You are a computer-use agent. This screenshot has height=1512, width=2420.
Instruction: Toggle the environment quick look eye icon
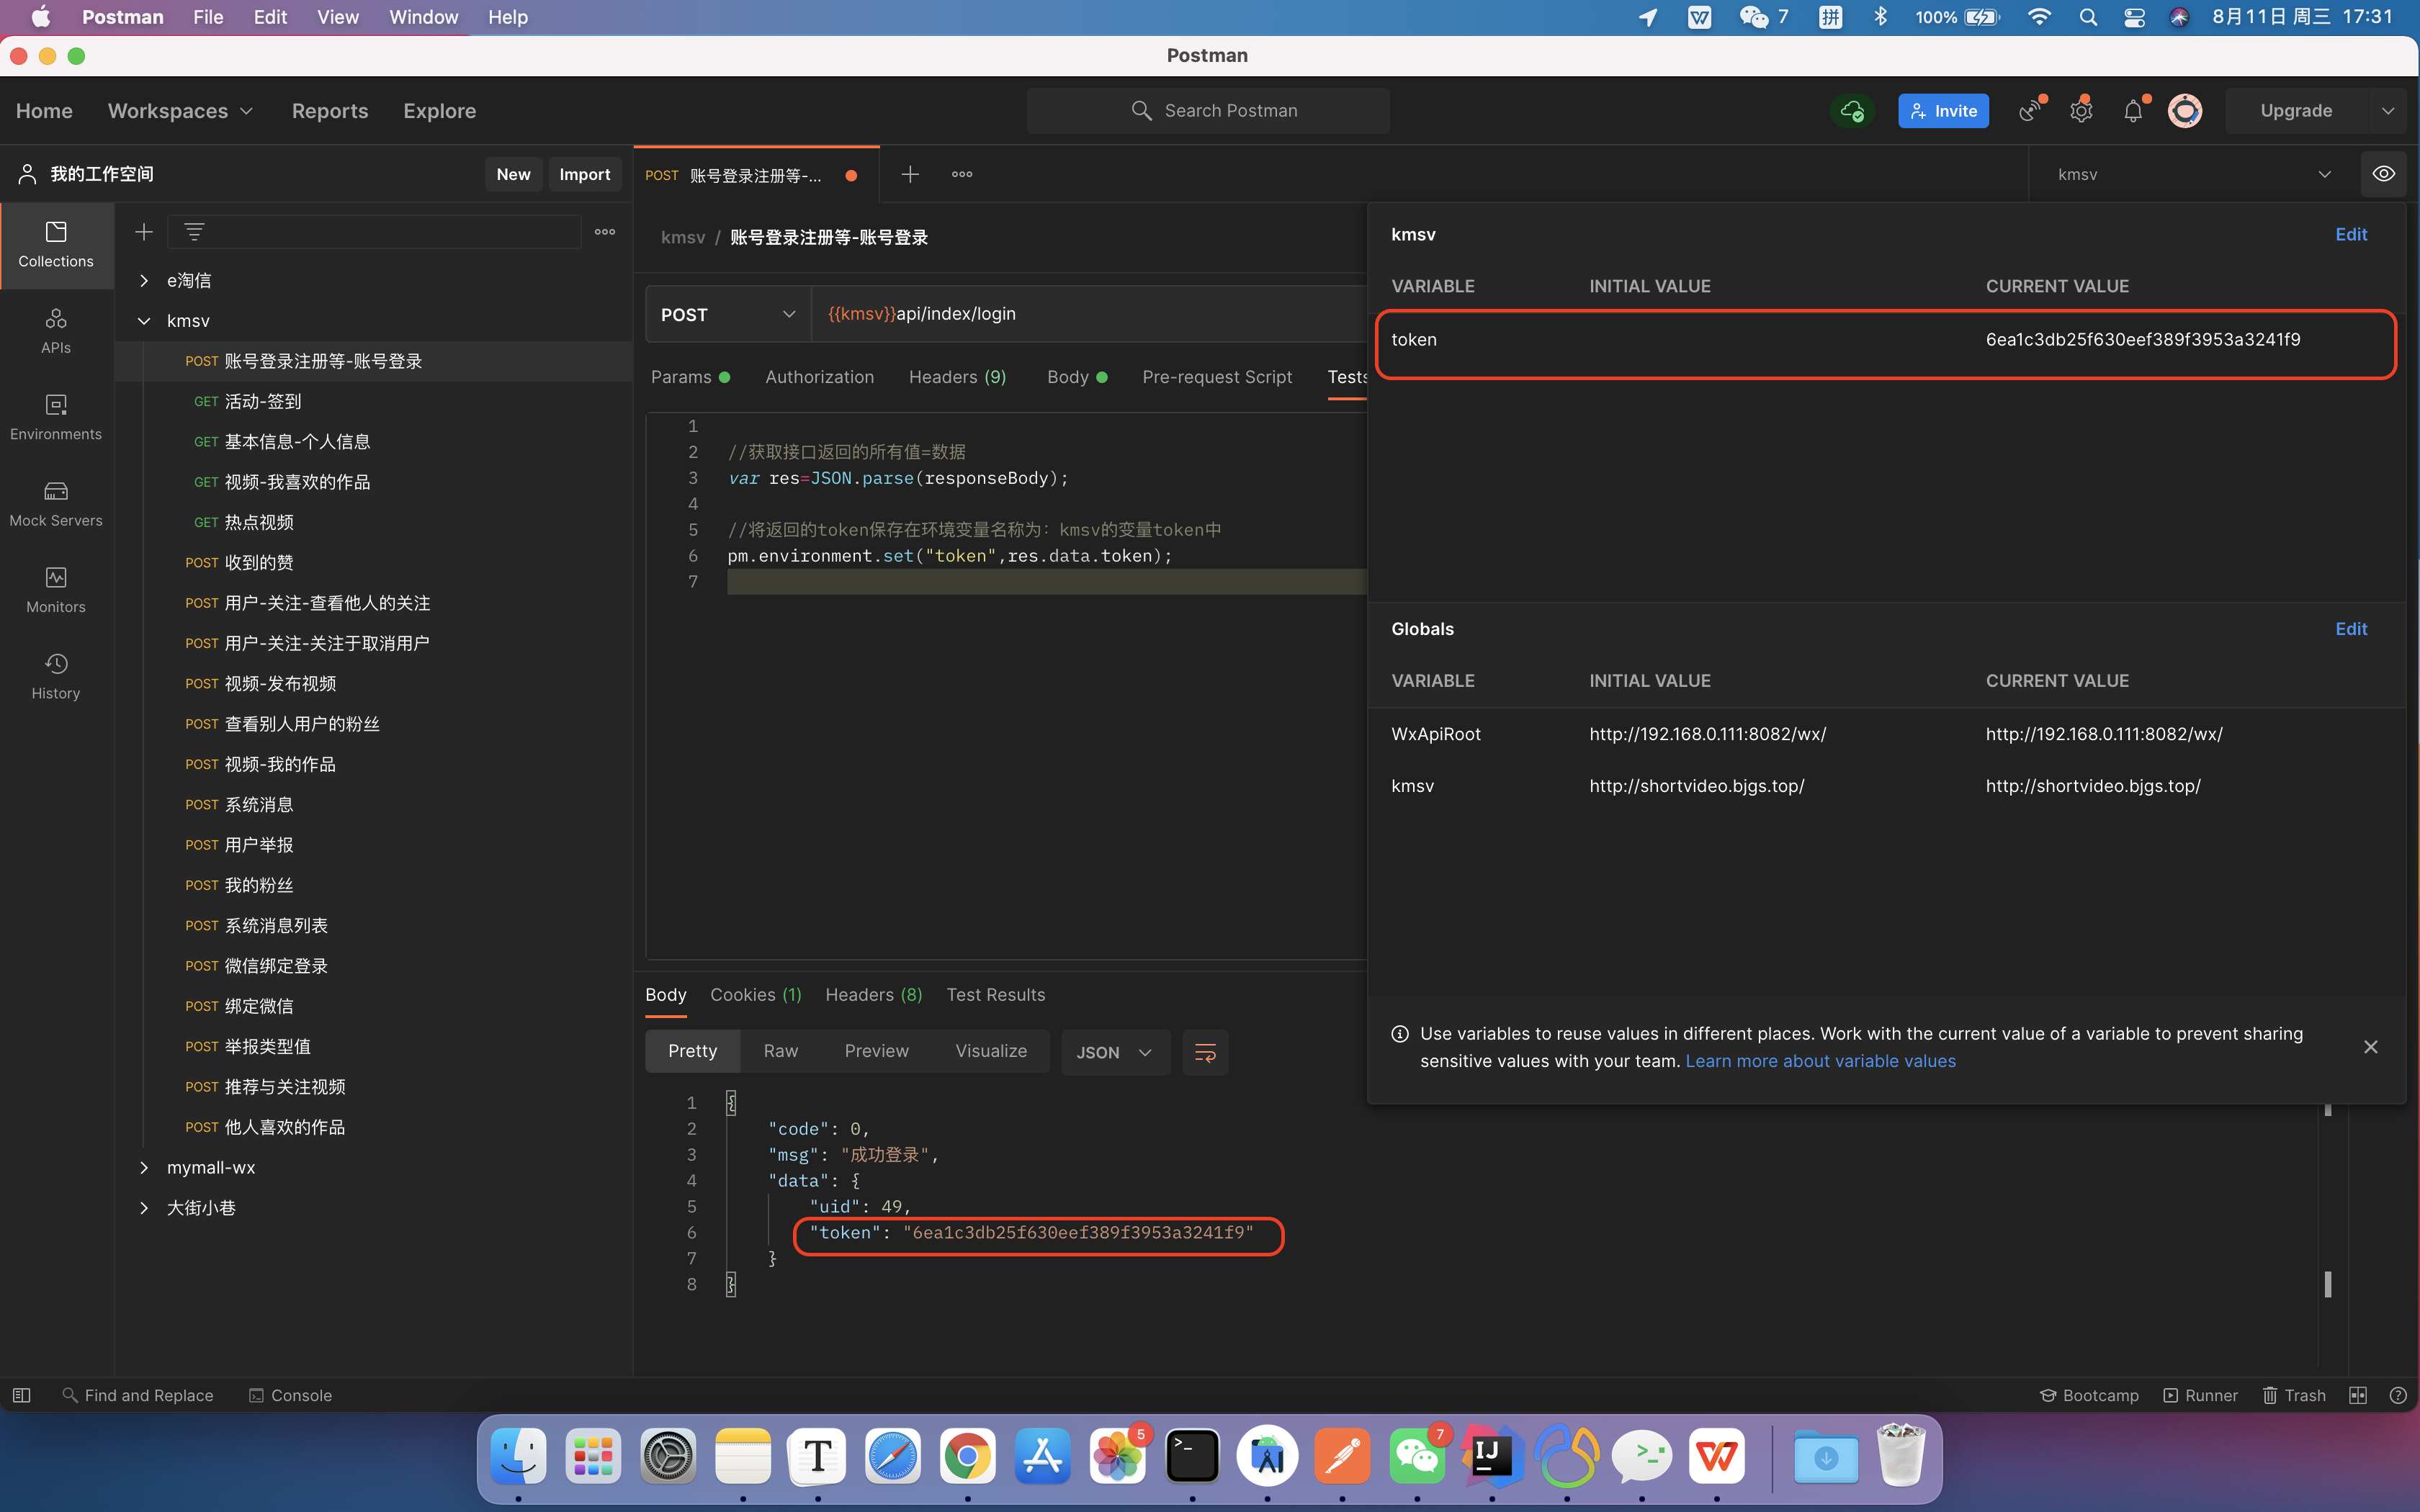2384,174
